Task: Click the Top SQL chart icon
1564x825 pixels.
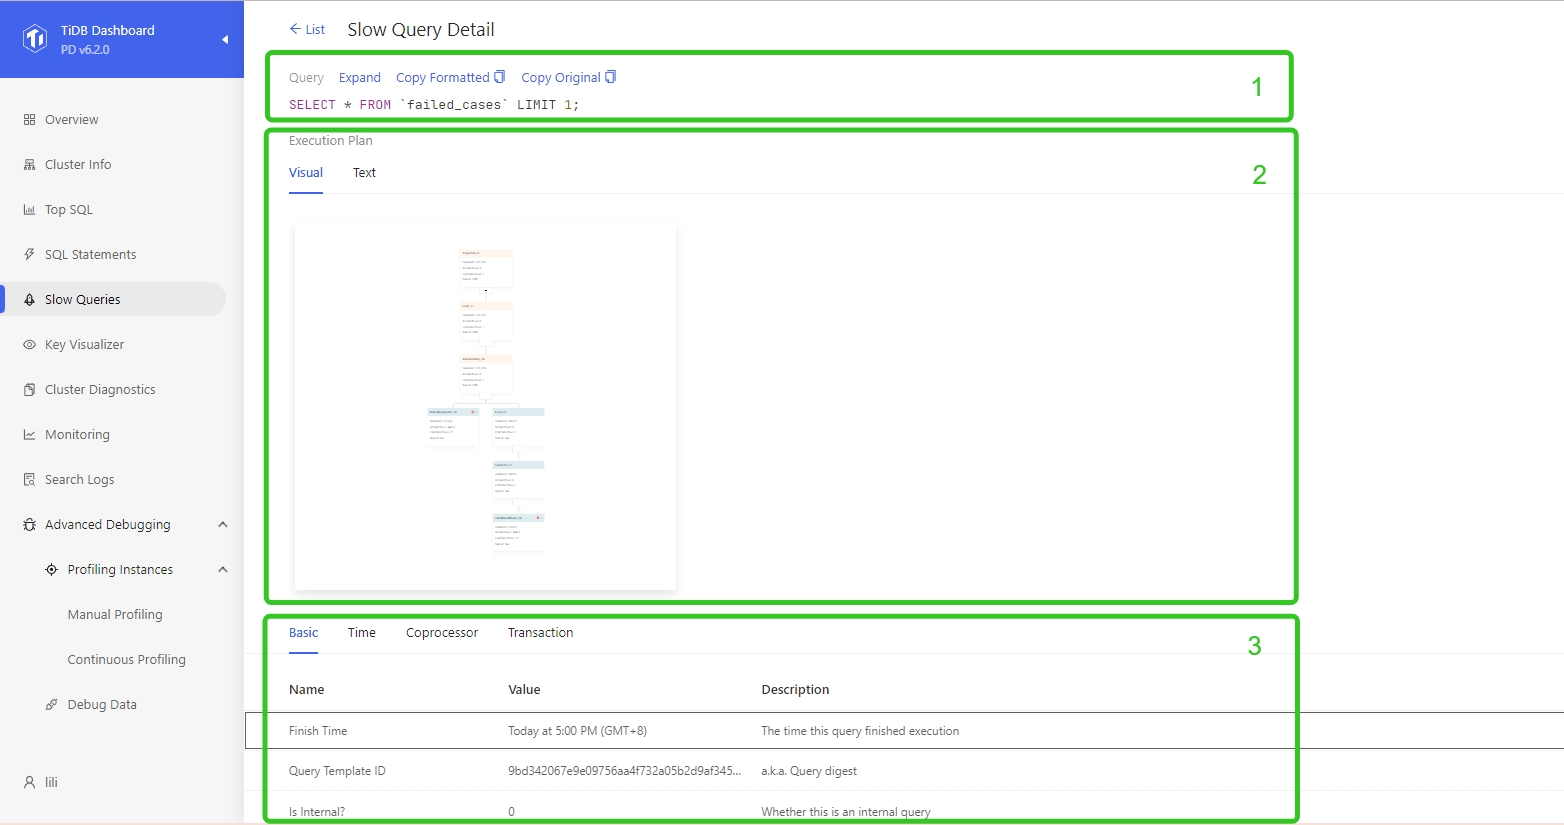Action: (29, 210)
